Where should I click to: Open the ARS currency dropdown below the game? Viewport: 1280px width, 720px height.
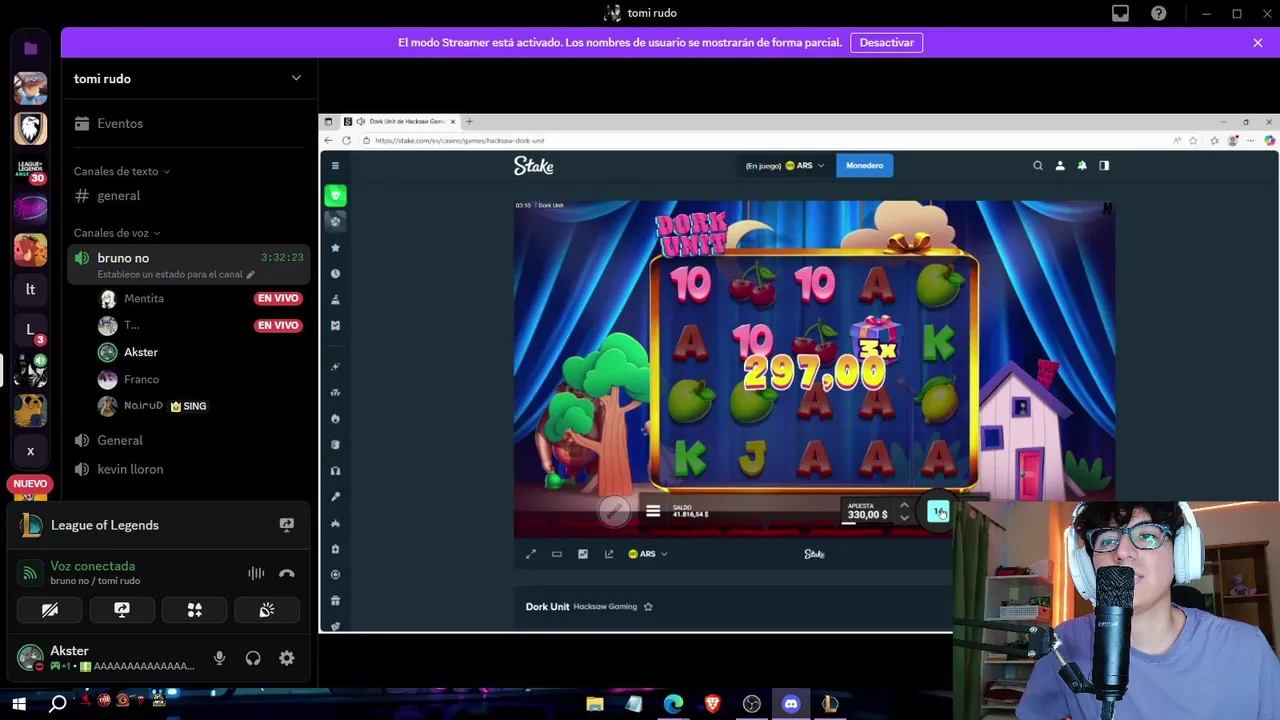(x=647, y=554)
